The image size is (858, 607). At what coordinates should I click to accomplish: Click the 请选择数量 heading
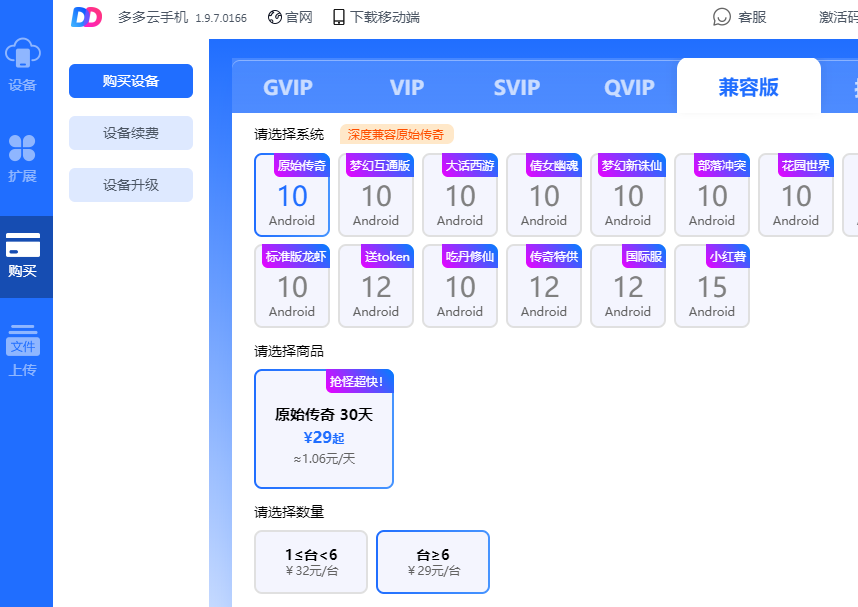click(x=289, y=512)
